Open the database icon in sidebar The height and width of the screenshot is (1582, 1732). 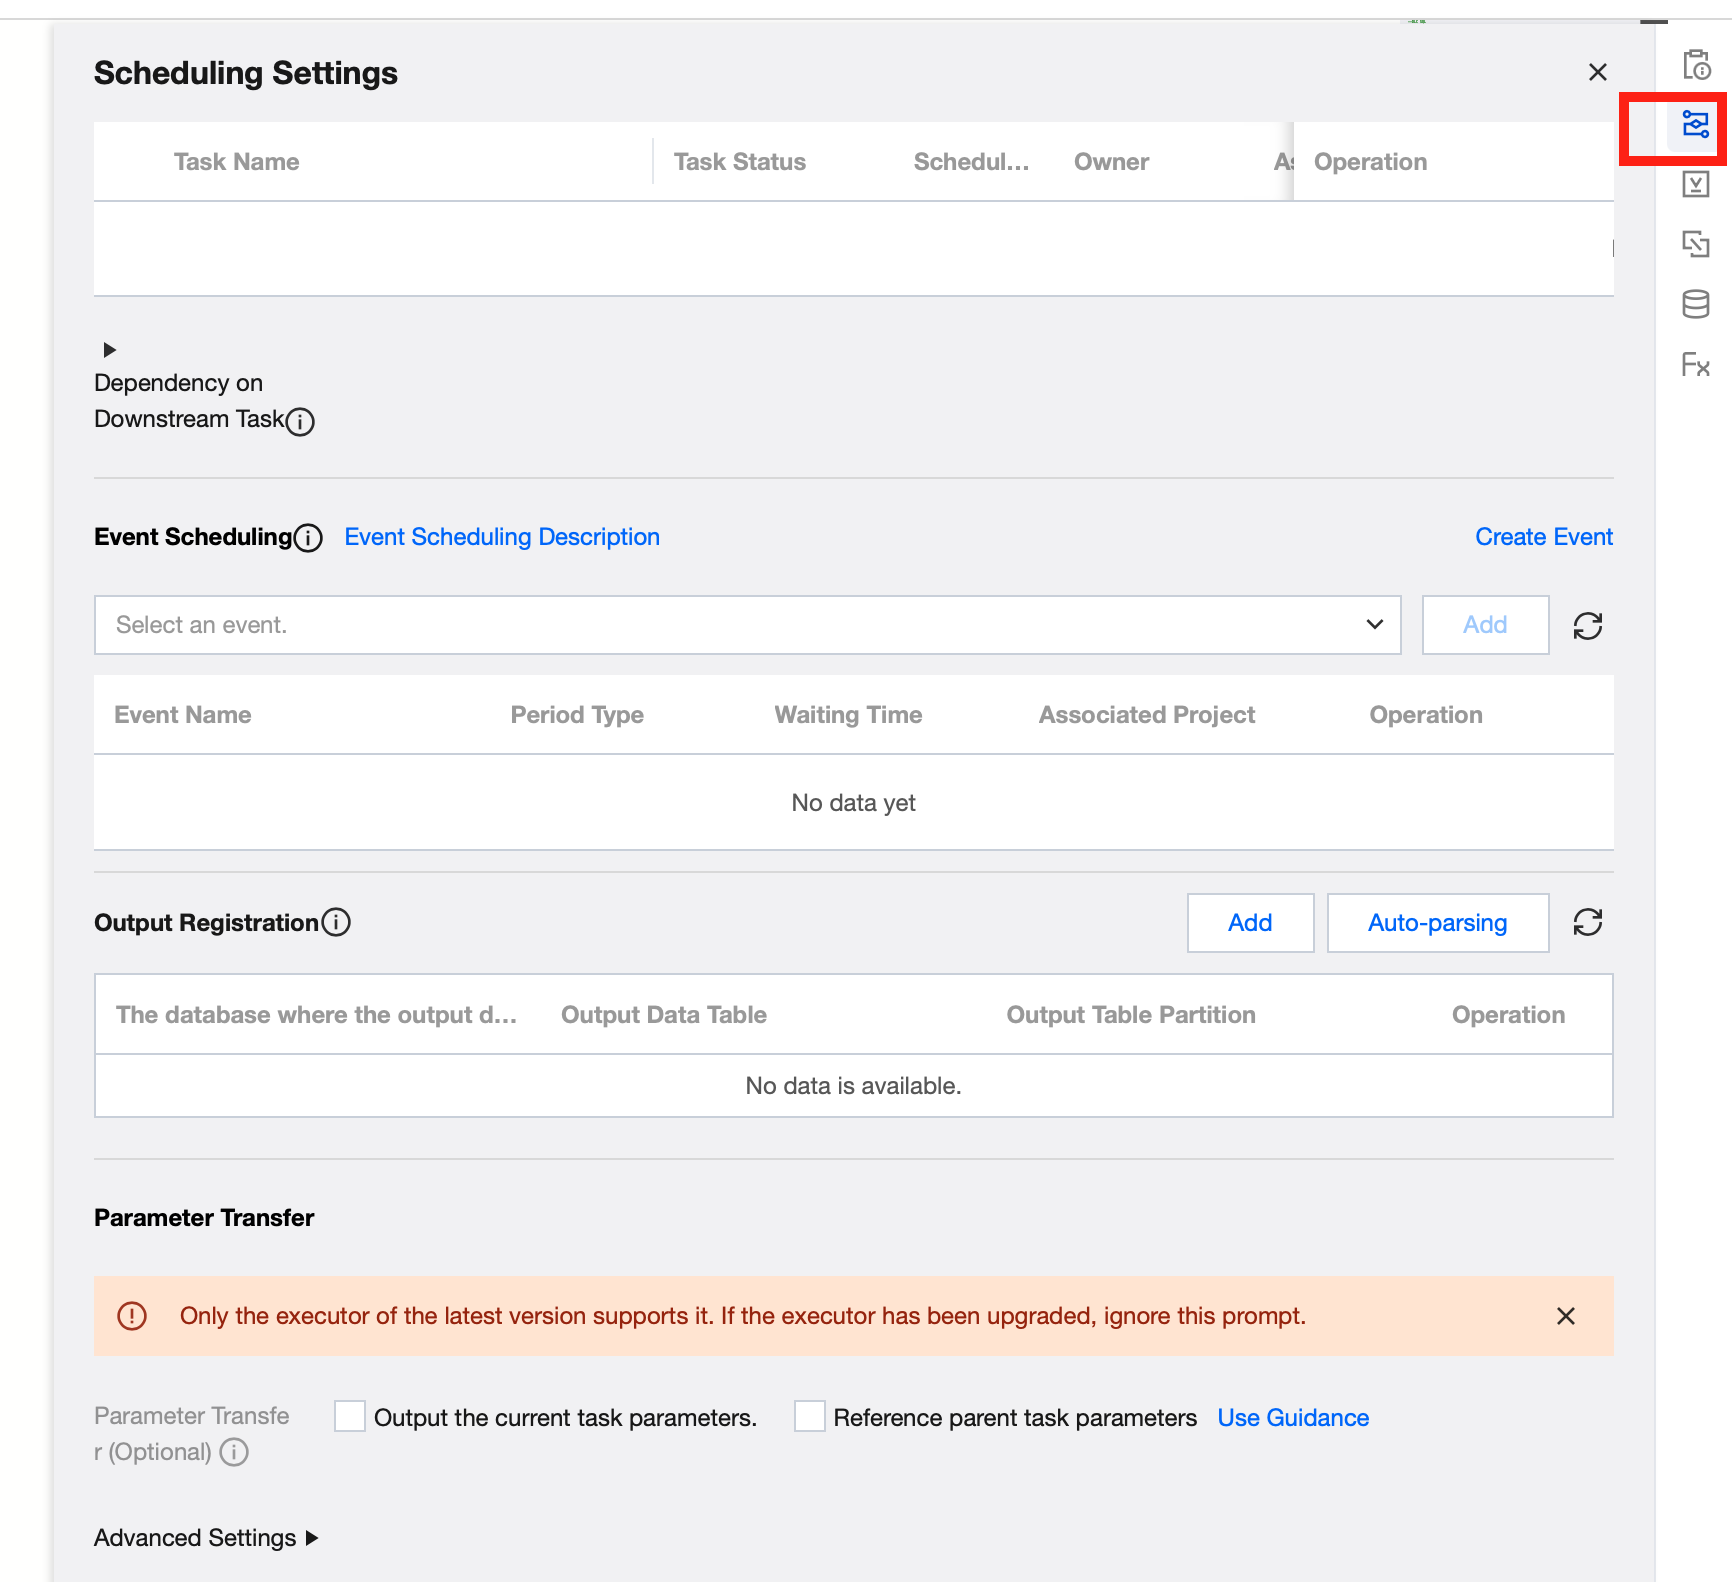[x=1696, y=304]
